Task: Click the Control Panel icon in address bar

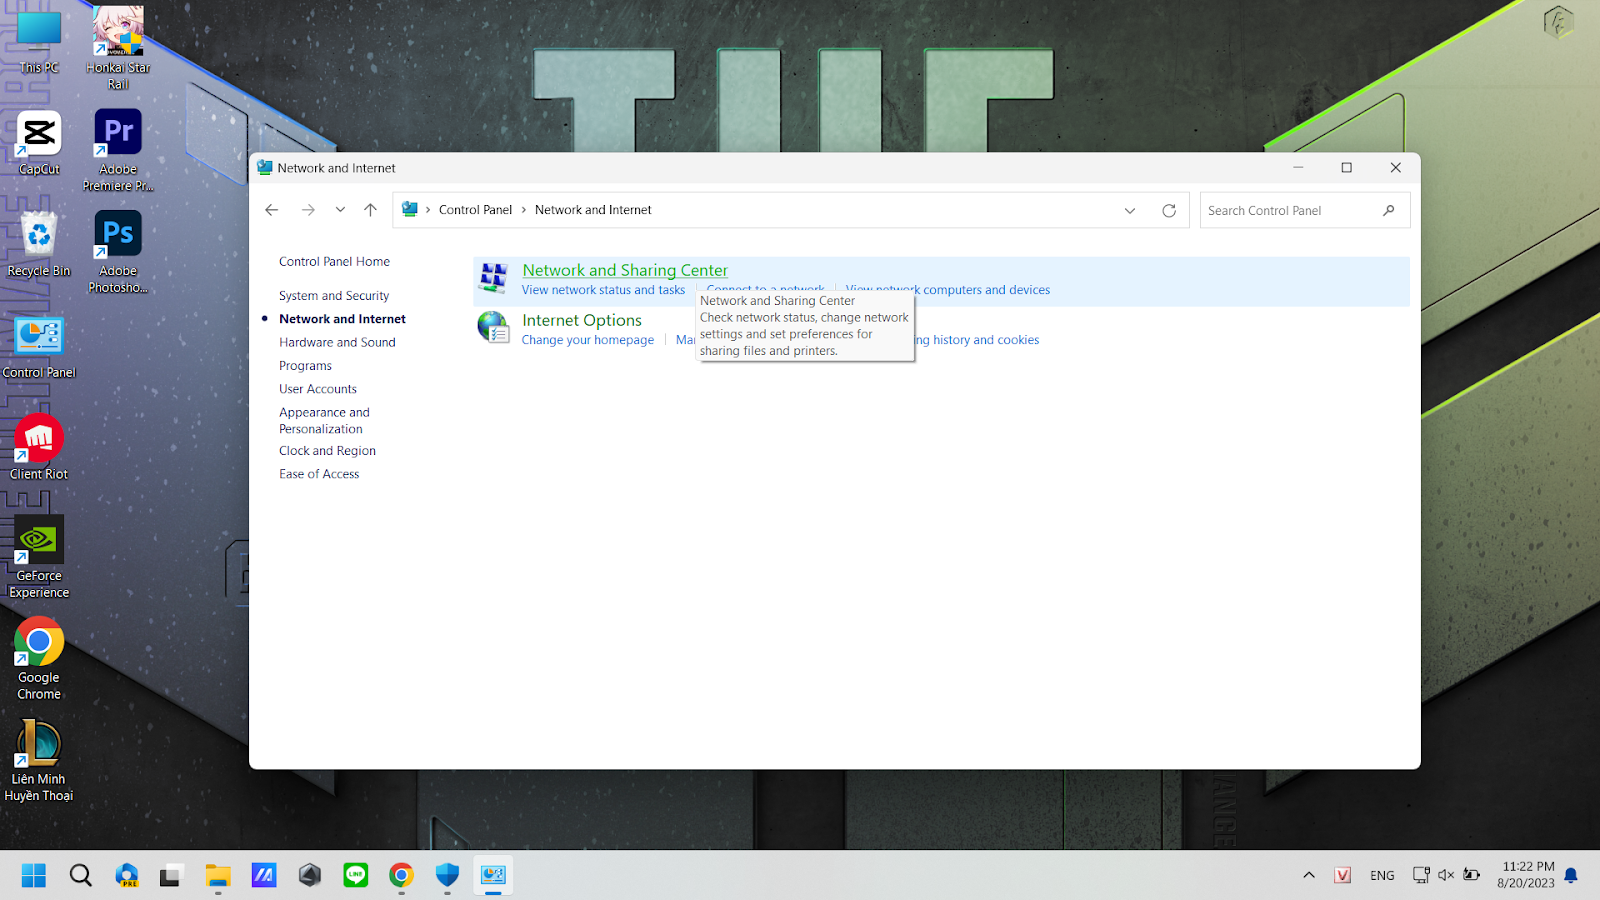Action: [410, 209]
